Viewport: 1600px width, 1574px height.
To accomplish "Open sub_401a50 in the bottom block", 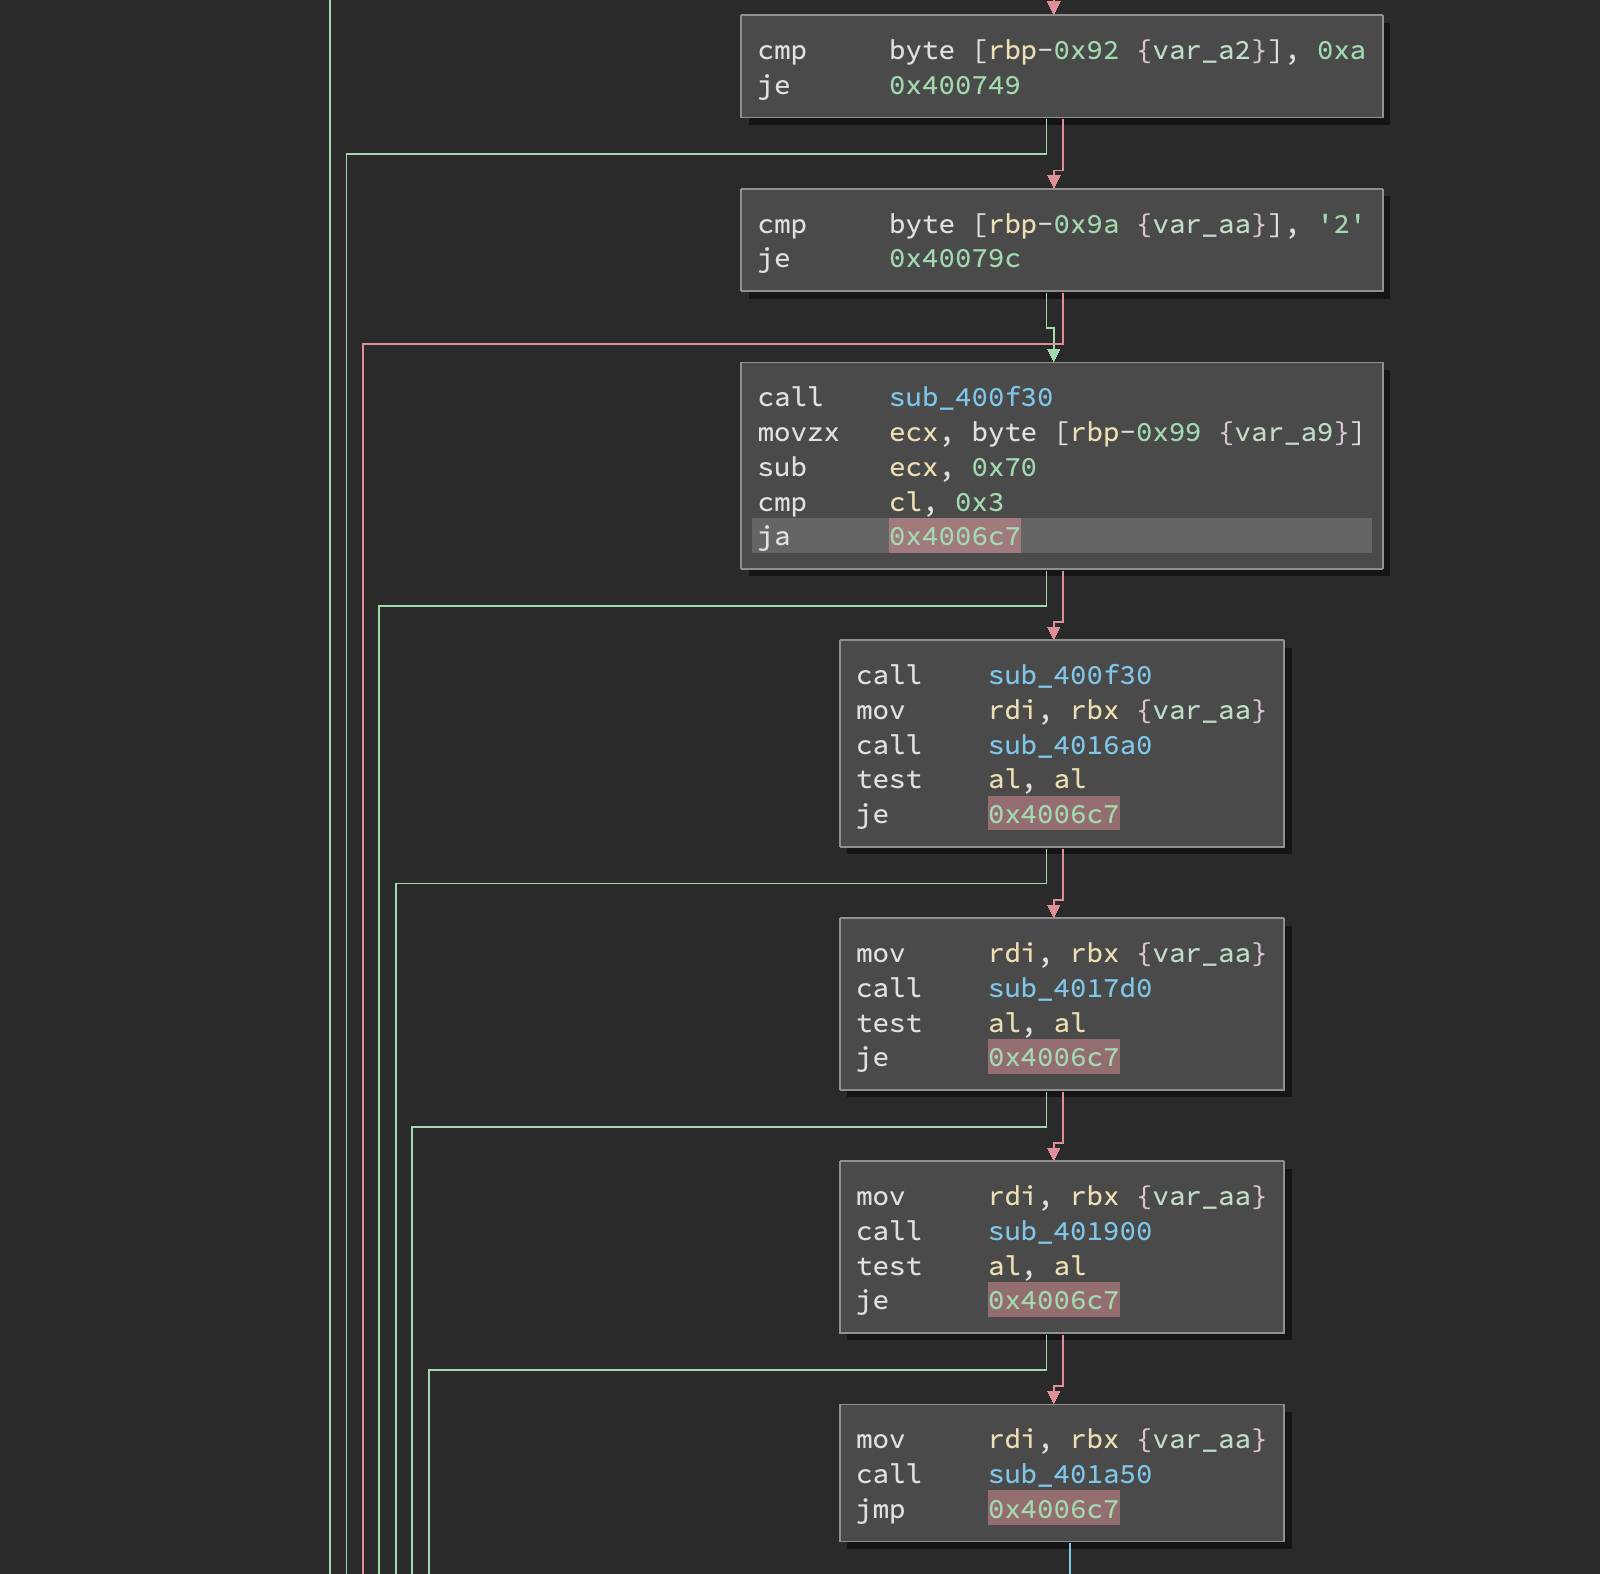I will (1069, 1474).
